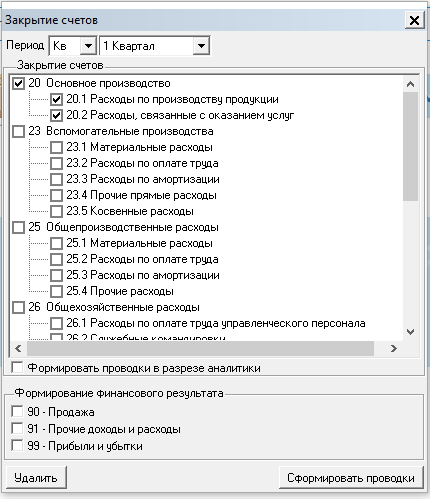The image size is (430, 499).
Task: Tick the 90 - Продажа checkbox
Action: tap(17, 412)
